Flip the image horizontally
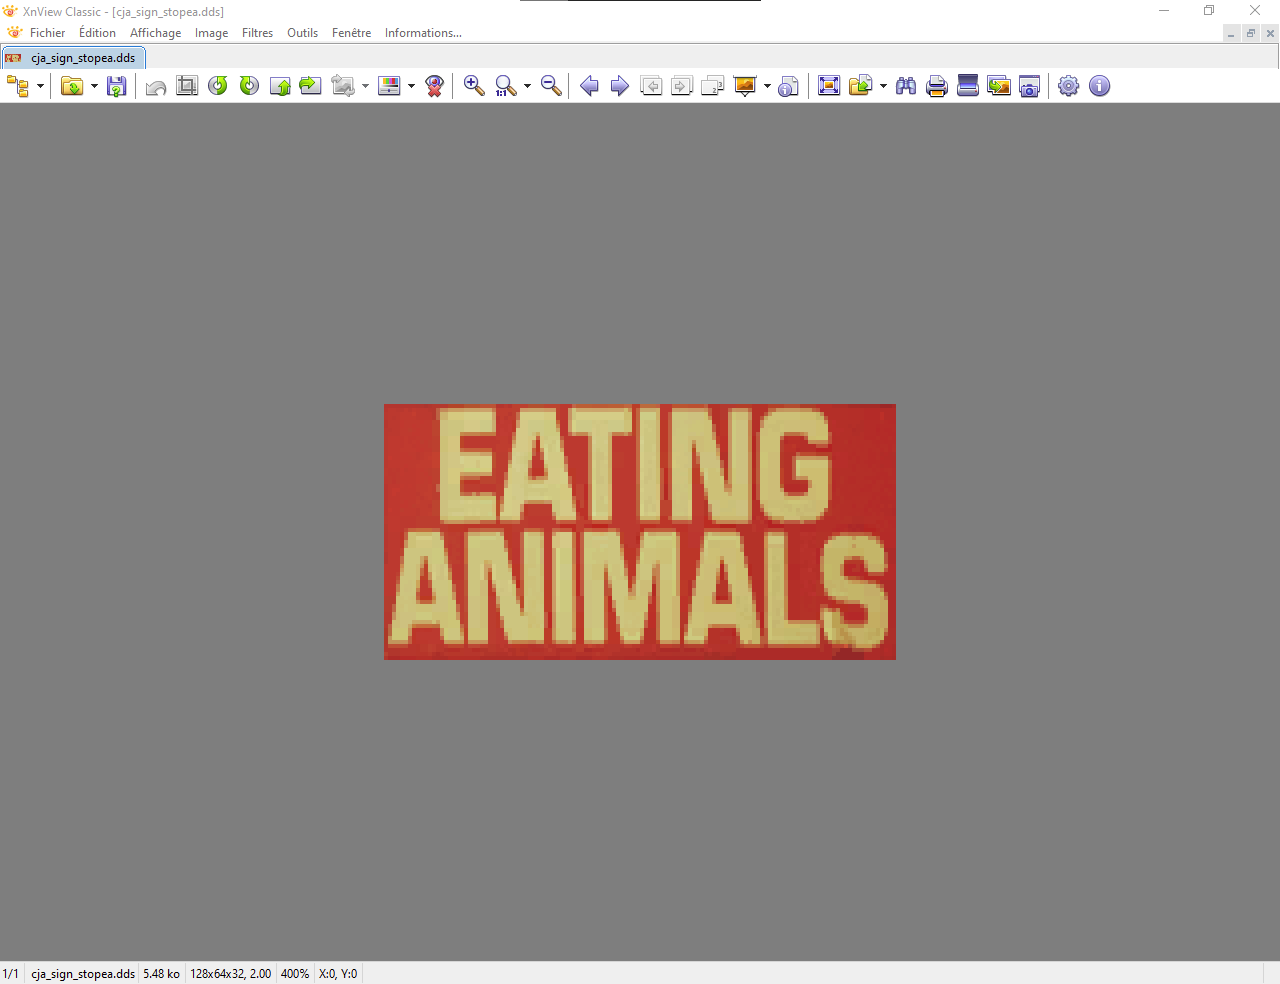Screen dimensions: 1280x984 [311, 86]
